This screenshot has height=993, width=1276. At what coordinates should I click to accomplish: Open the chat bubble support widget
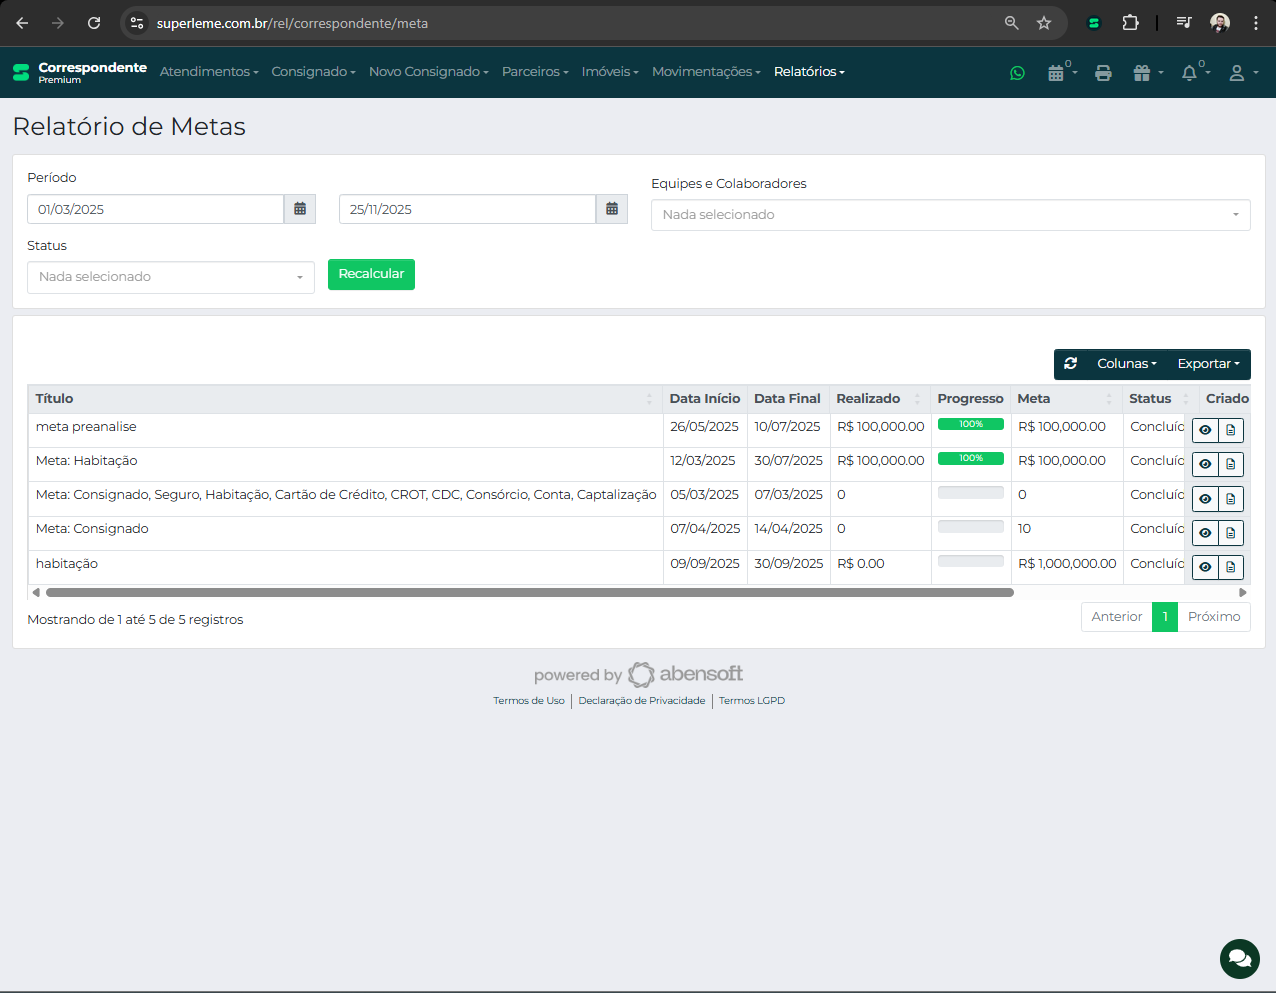(1239, 959)
